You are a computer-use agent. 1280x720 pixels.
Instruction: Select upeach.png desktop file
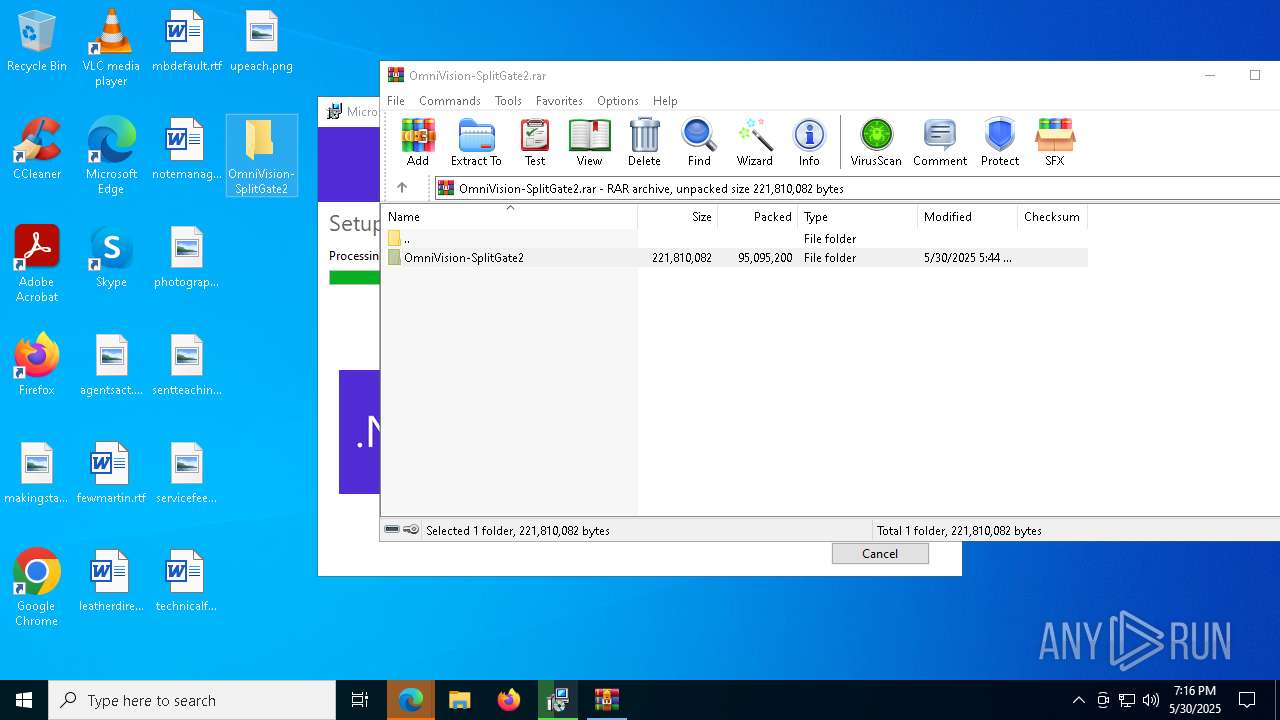261,41
